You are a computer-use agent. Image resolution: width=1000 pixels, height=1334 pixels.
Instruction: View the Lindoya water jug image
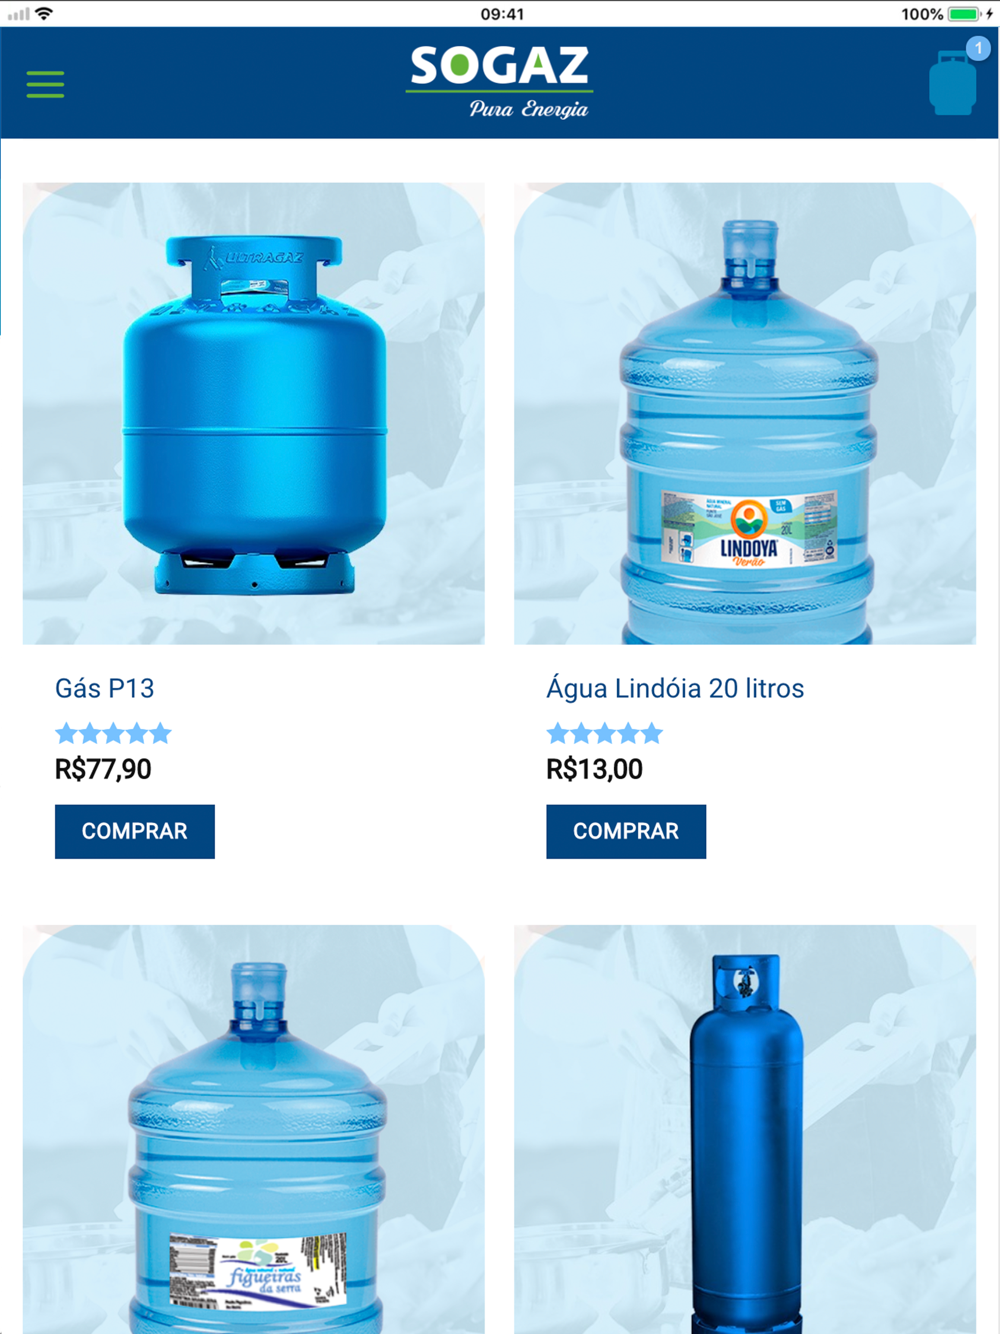[x=745, y=414]
